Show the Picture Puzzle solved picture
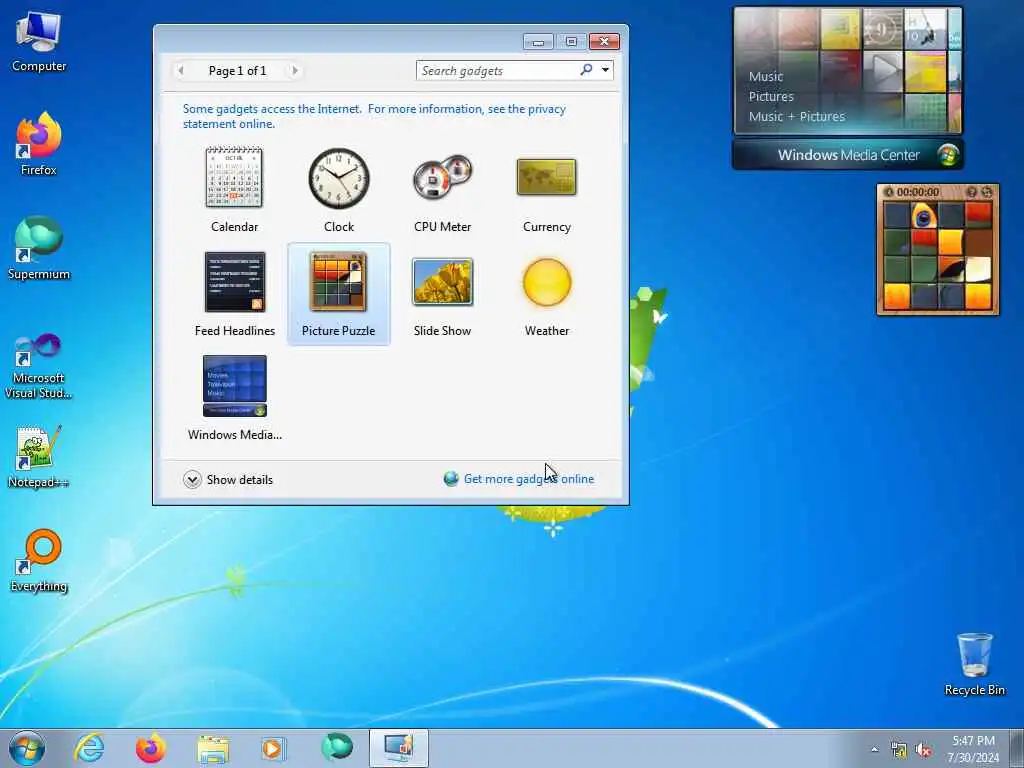Viewport: 1024px width, 768px height. [972, 192]
